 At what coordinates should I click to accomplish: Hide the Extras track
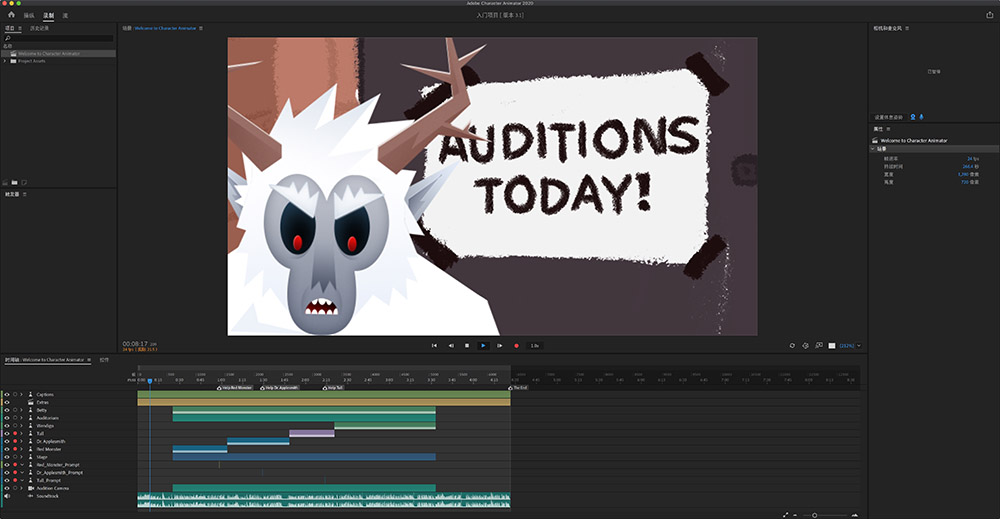coord(7,402)
